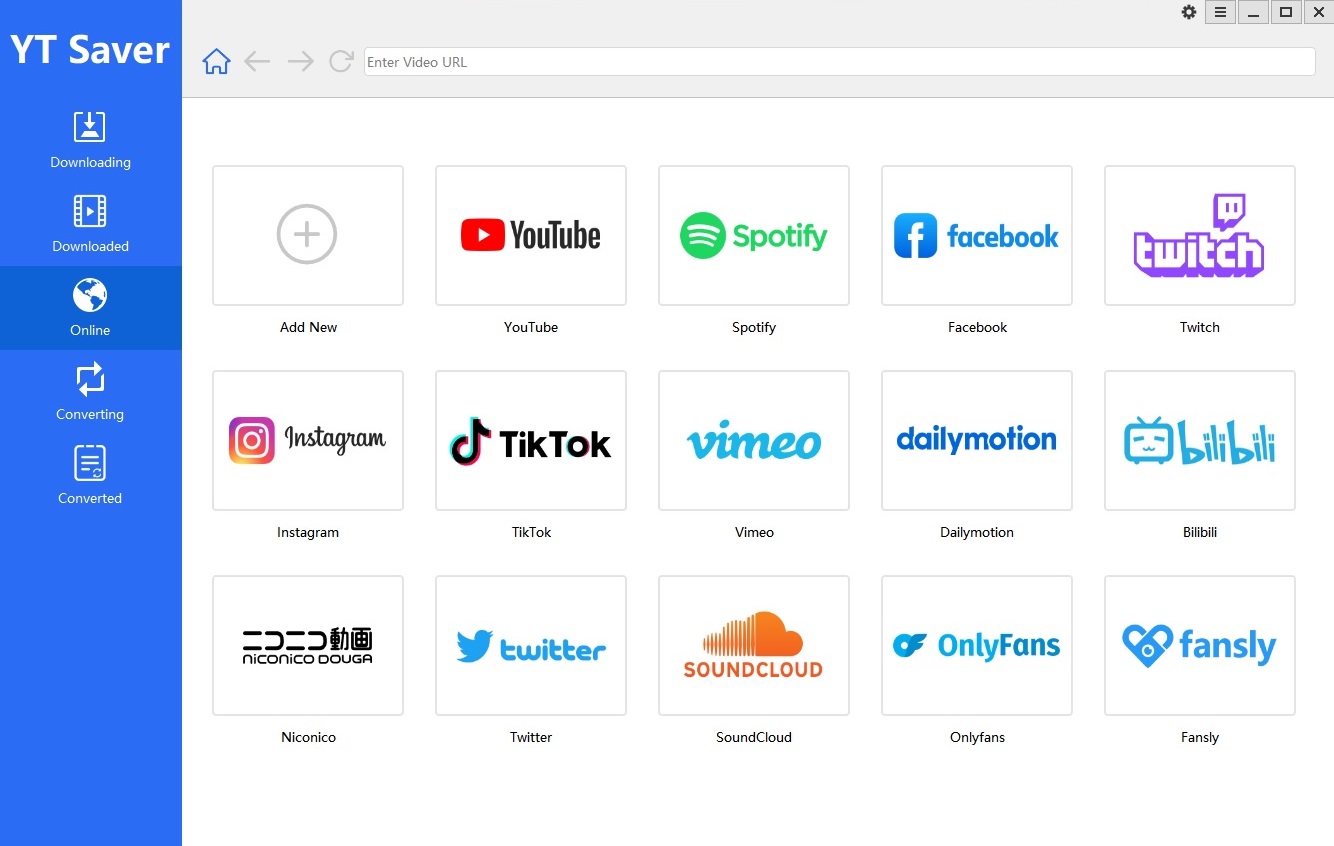The image size is (1334, 846).
Task: Click the "Onlyfans" caption under the tile
Action: coord(977,737)
